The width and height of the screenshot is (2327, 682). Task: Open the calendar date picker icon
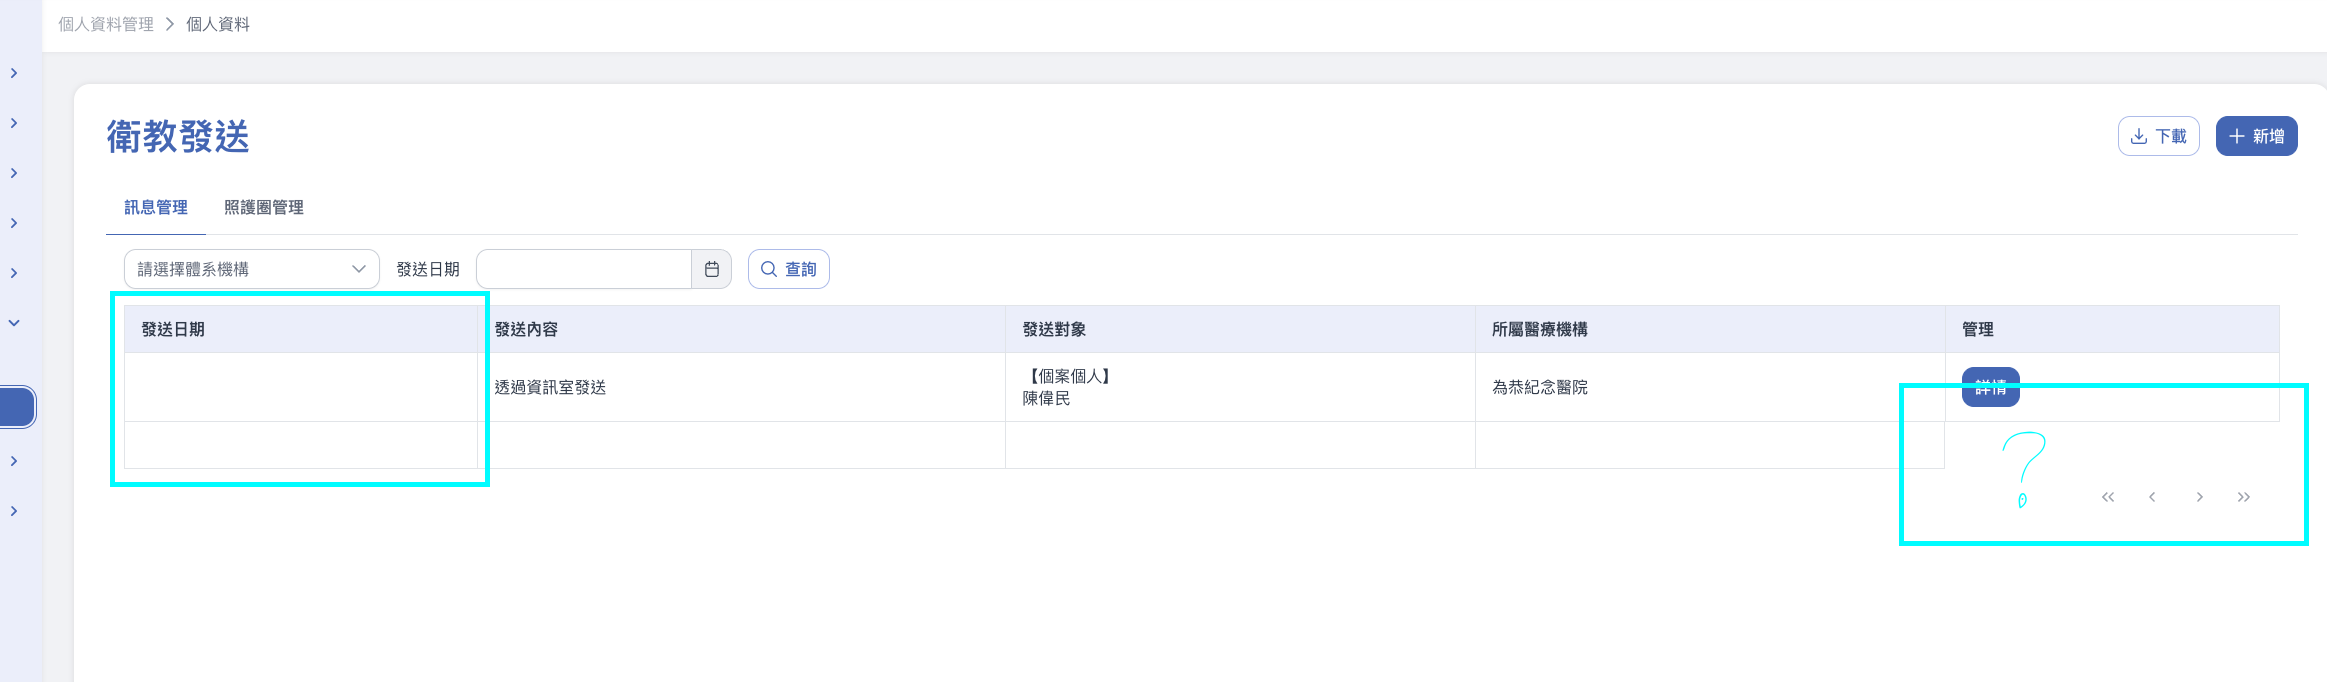[712, 269]
